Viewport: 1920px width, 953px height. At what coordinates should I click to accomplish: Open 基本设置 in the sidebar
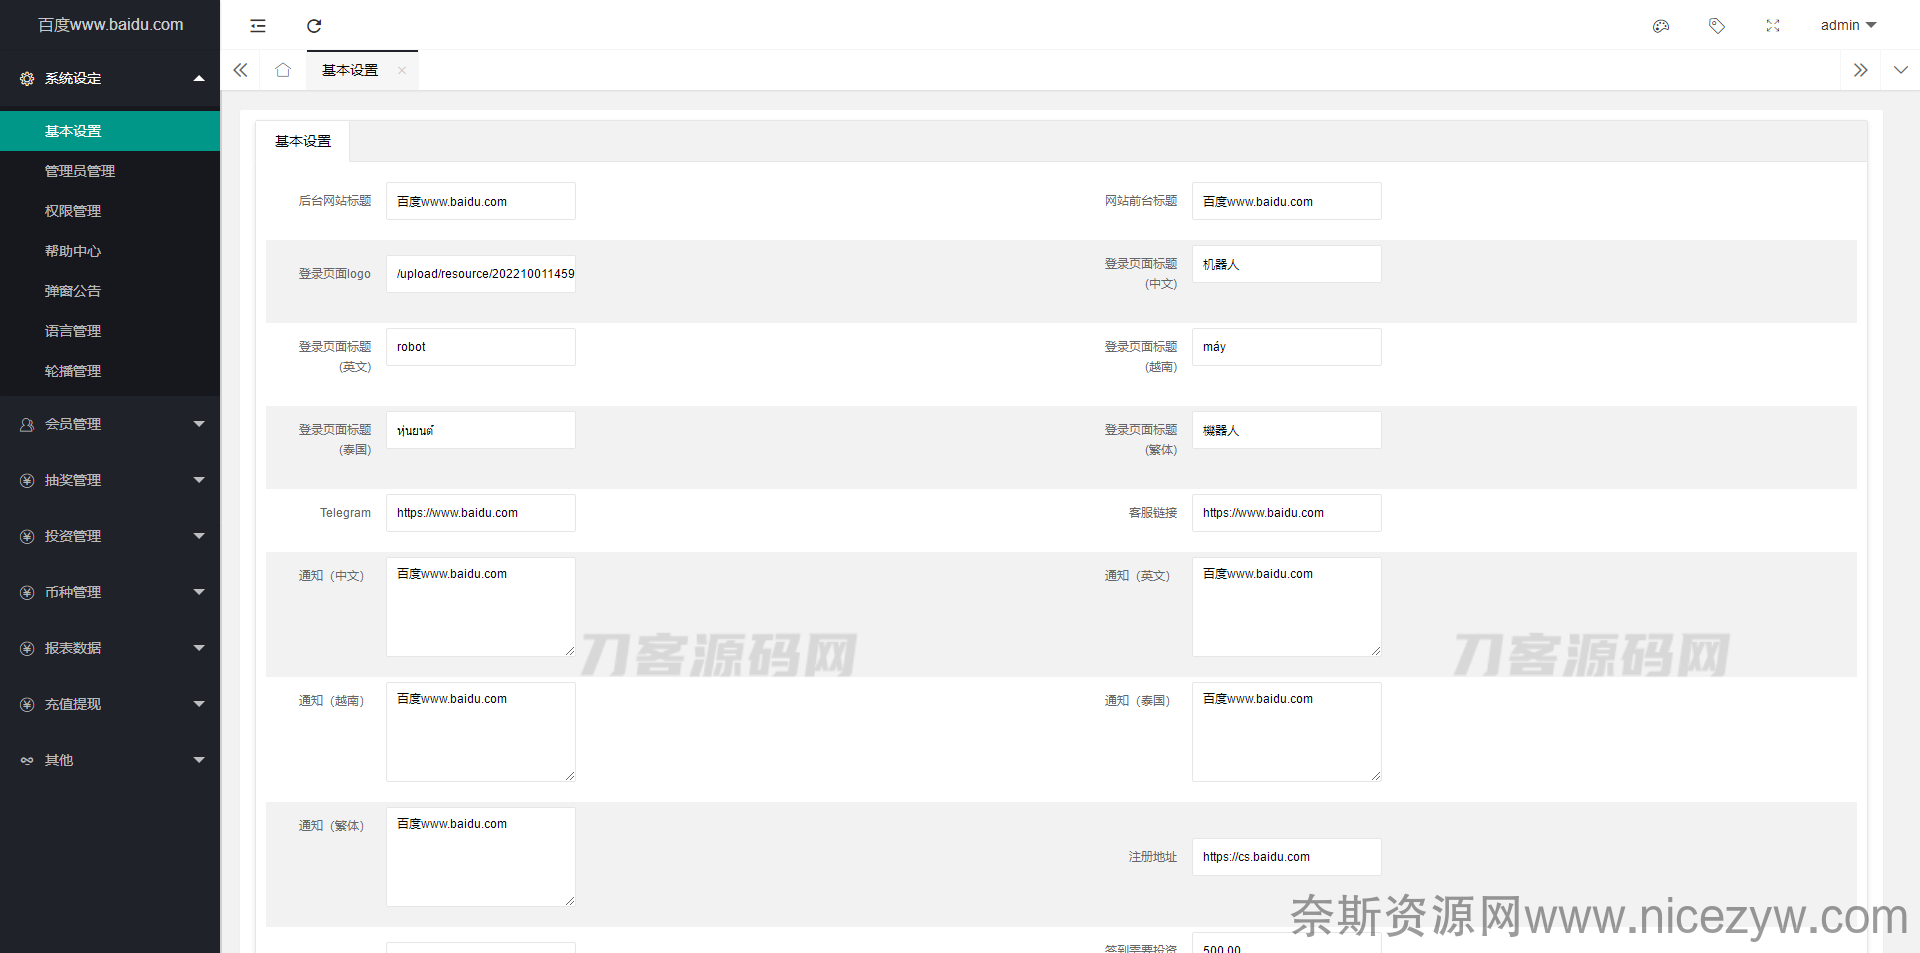(x=110, y=131)
